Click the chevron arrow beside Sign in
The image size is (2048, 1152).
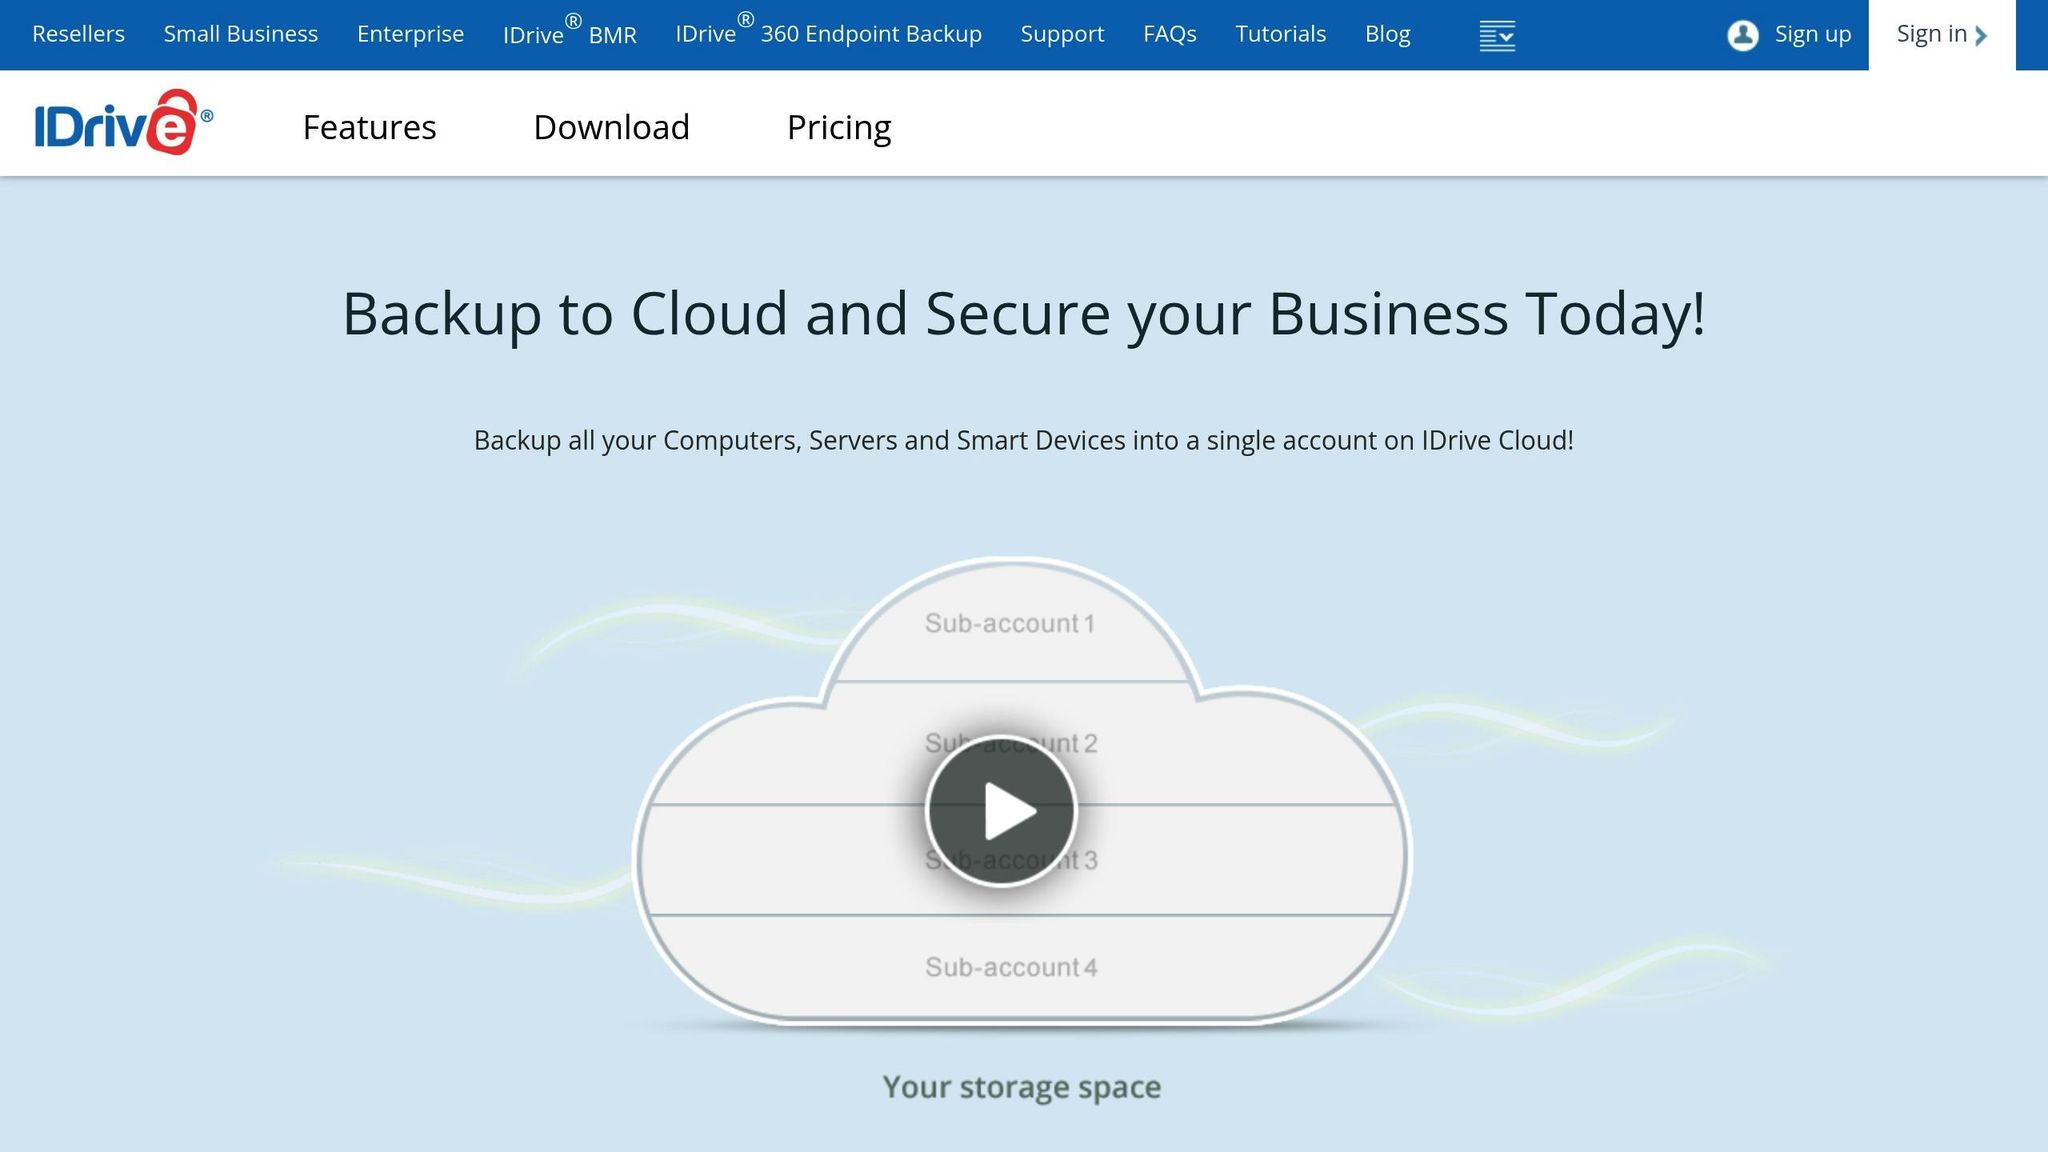1981,35
